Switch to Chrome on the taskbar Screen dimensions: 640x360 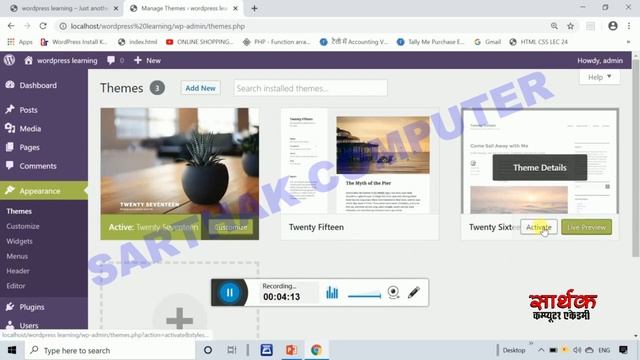(316, 350)
